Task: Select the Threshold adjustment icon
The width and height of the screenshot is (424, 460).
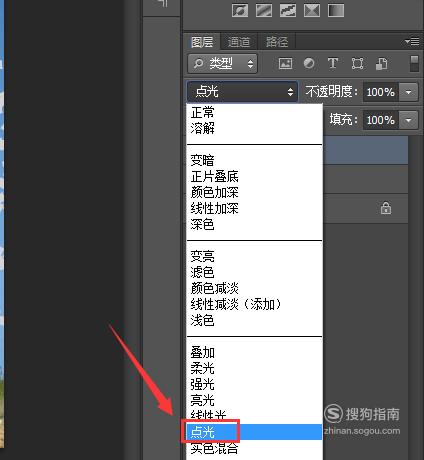Action: tap(288, 10)
